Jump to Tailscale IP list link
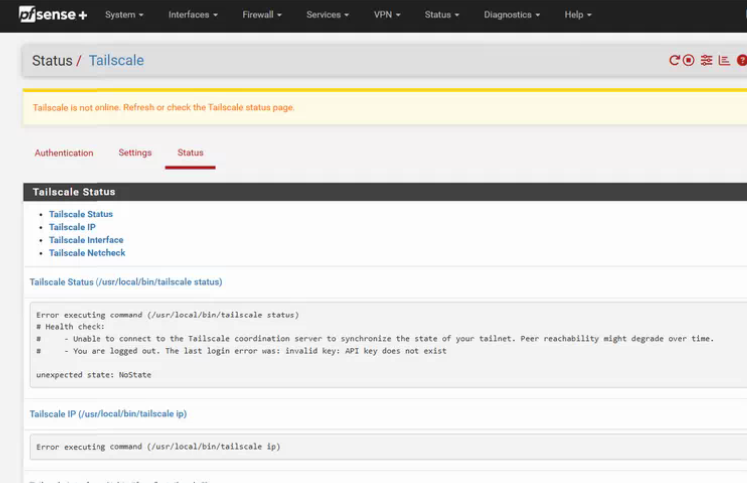 72,227
